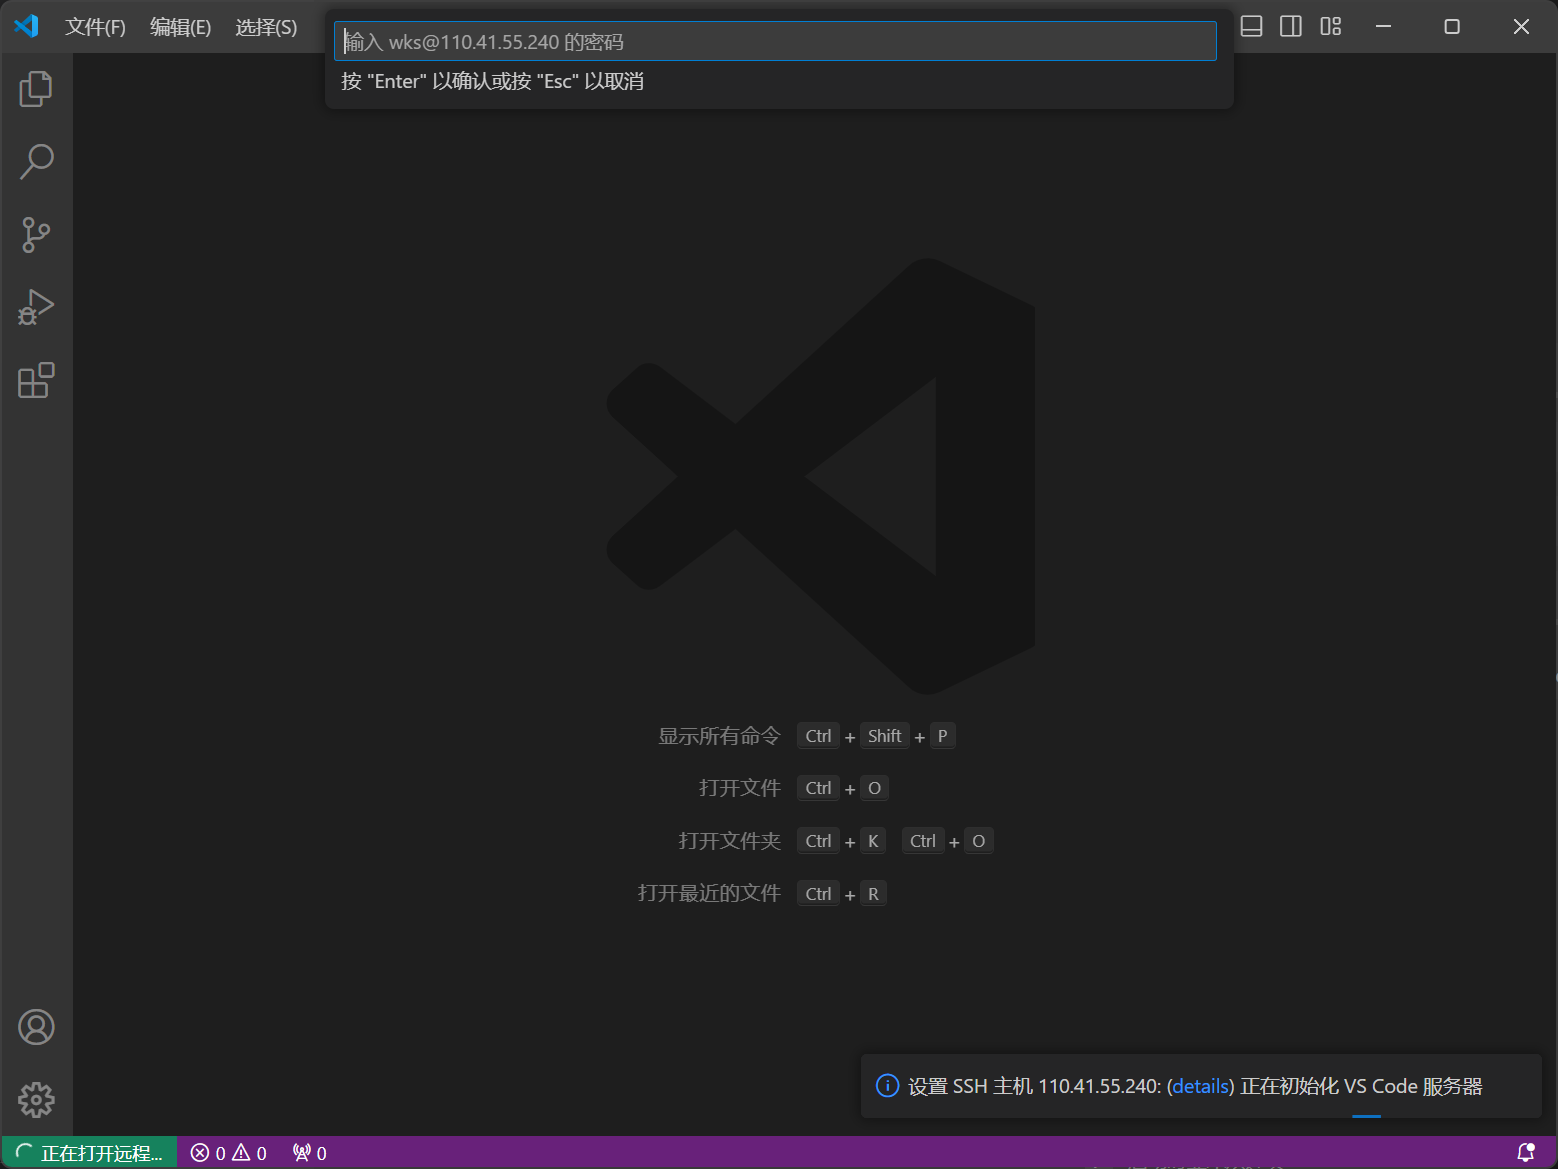The image size is (1558, 1169).
Task: Open the Explorer view in the activity bar
Action: [36, 88]
